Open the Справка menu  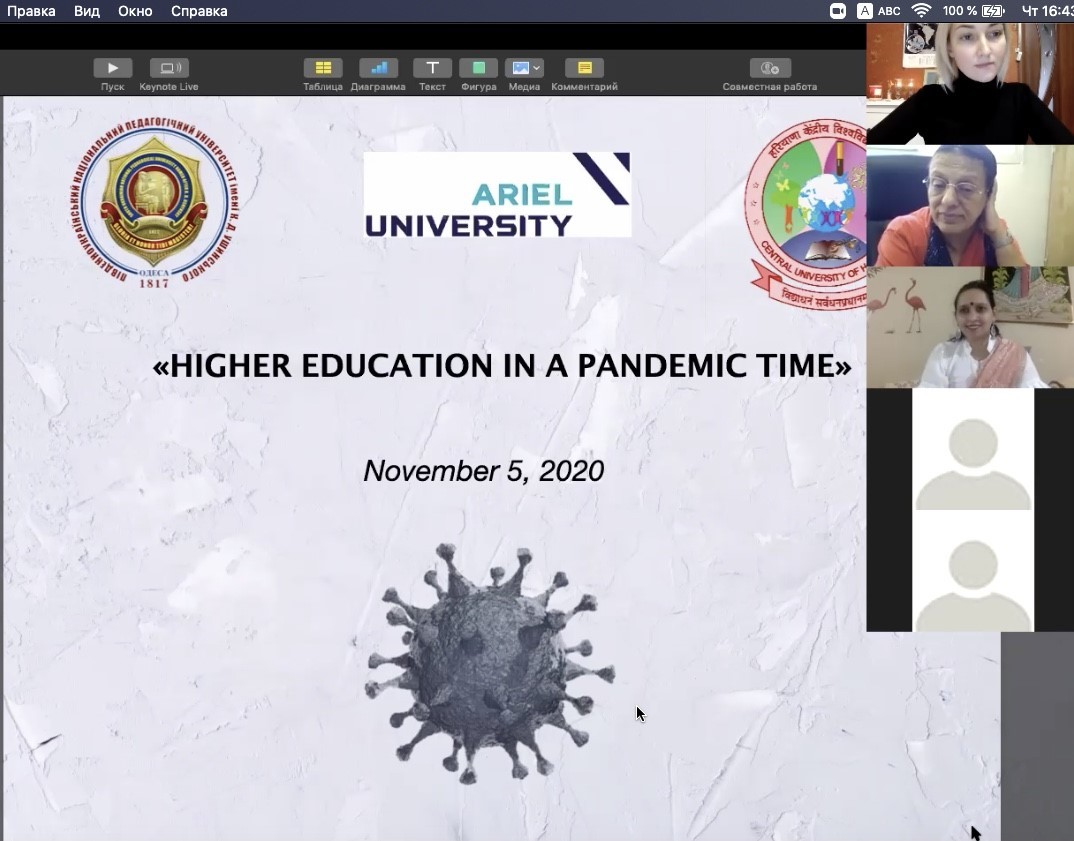tap(199, 11)
